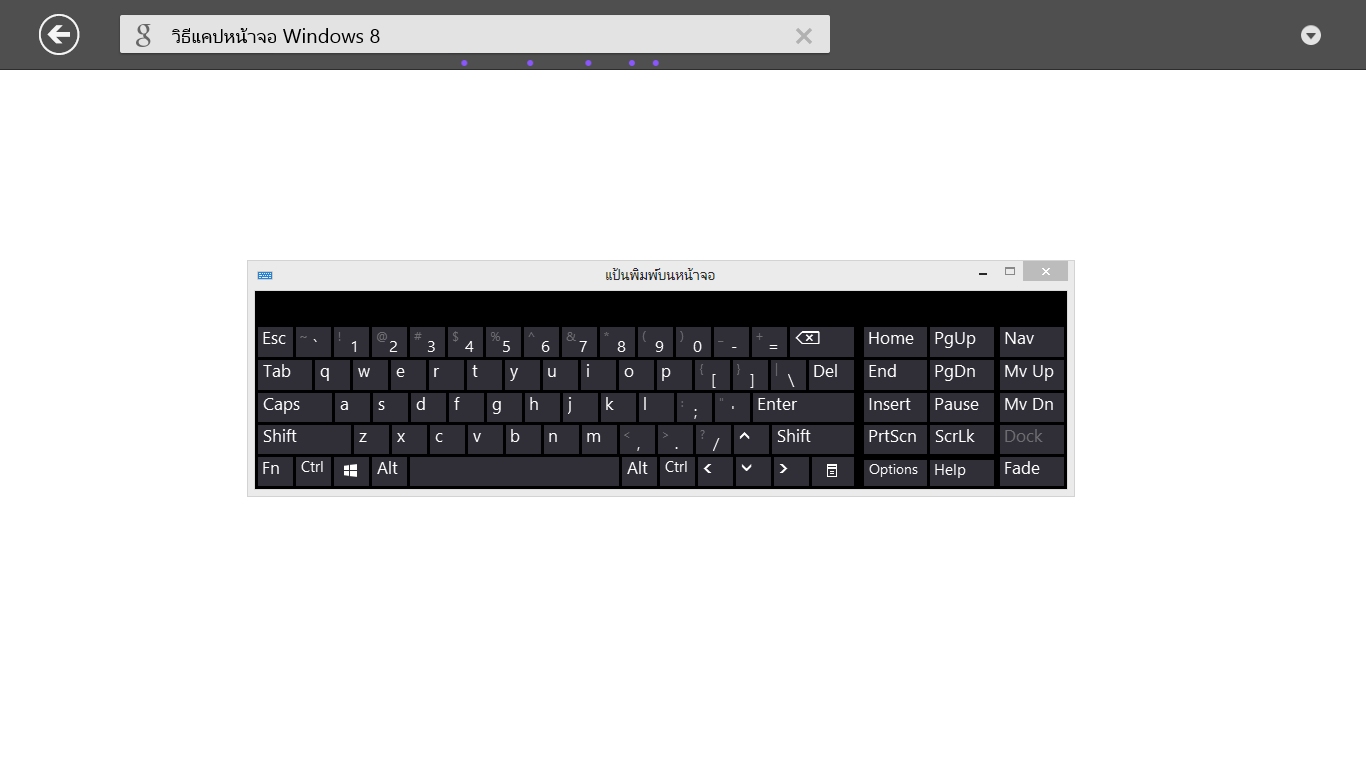1366x768 pixels.
Task: Tap the PrtScn key
Action: coord(895,439)
